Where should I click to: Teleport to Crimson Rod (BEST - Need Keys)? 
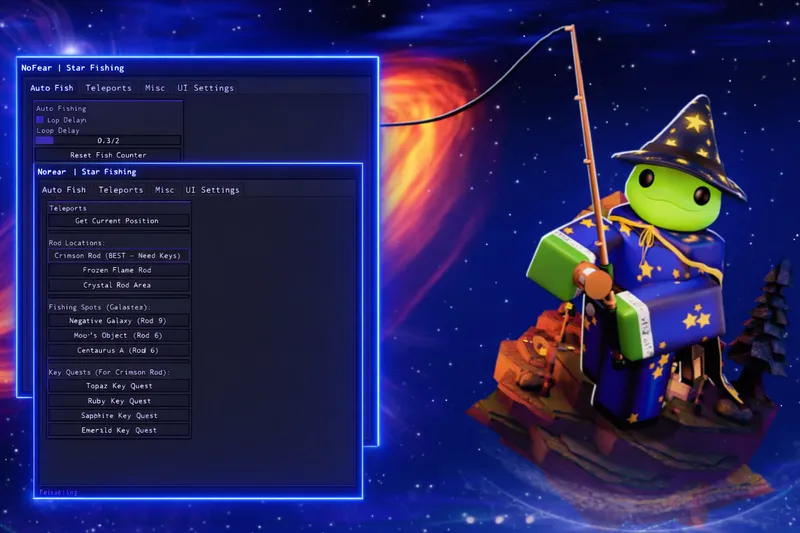119,256
